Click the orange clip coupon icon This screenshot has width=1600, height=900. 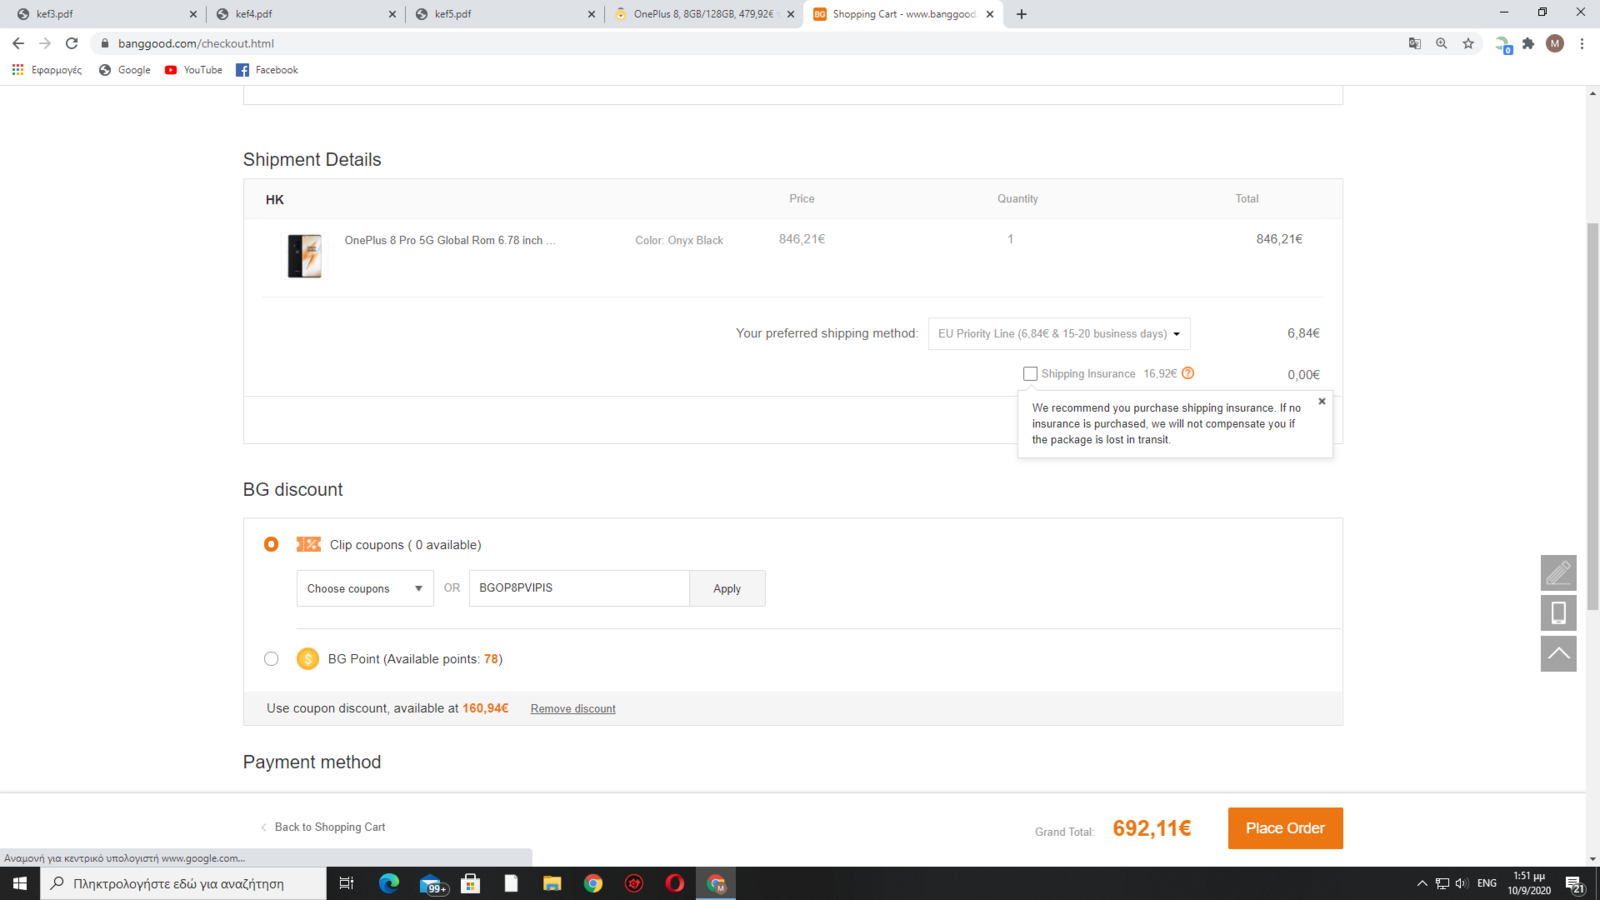(308, 544)
